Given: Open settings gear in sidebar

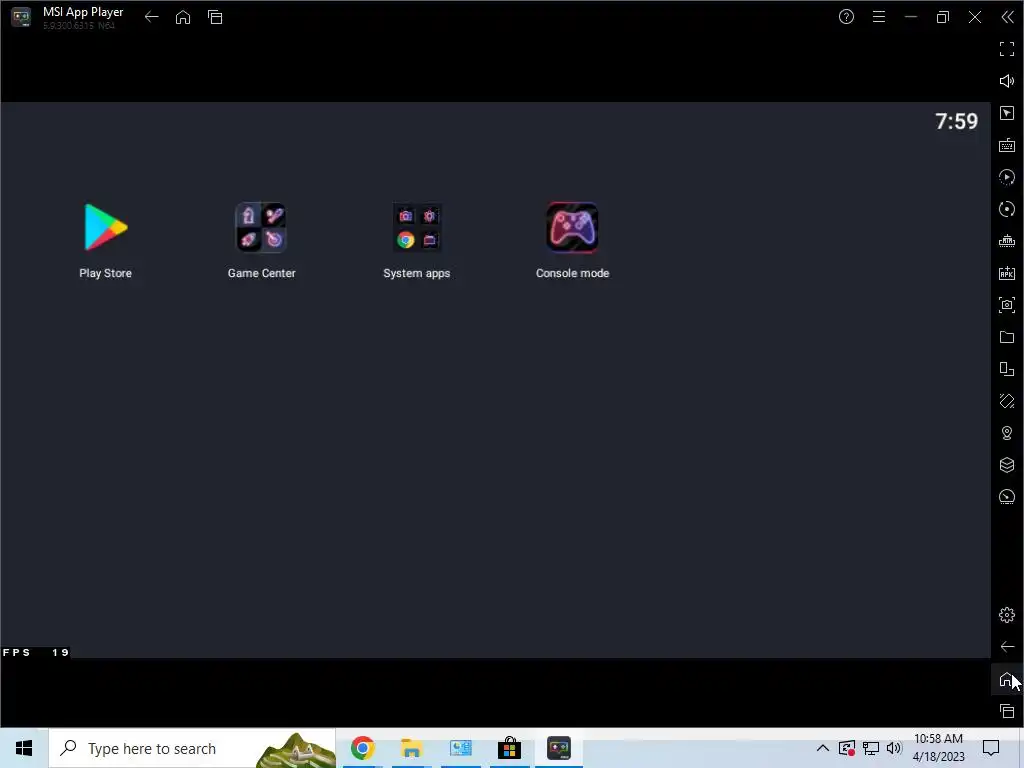Looking at the screenshot, I should point(1007,615).
